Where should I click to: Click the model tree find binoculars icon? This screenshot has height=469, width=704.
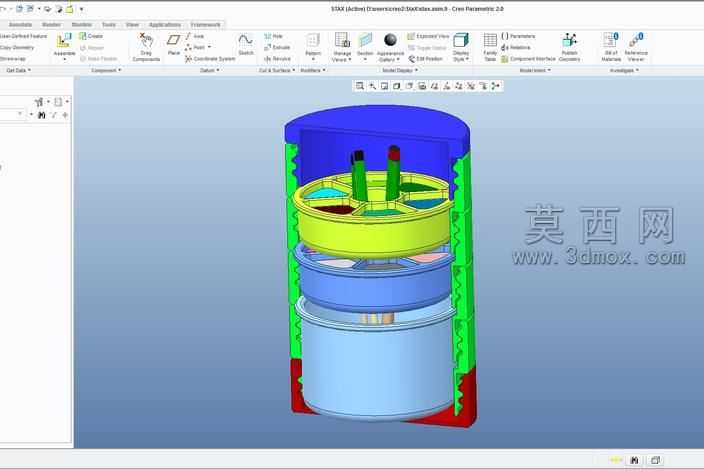coord(42,115)
